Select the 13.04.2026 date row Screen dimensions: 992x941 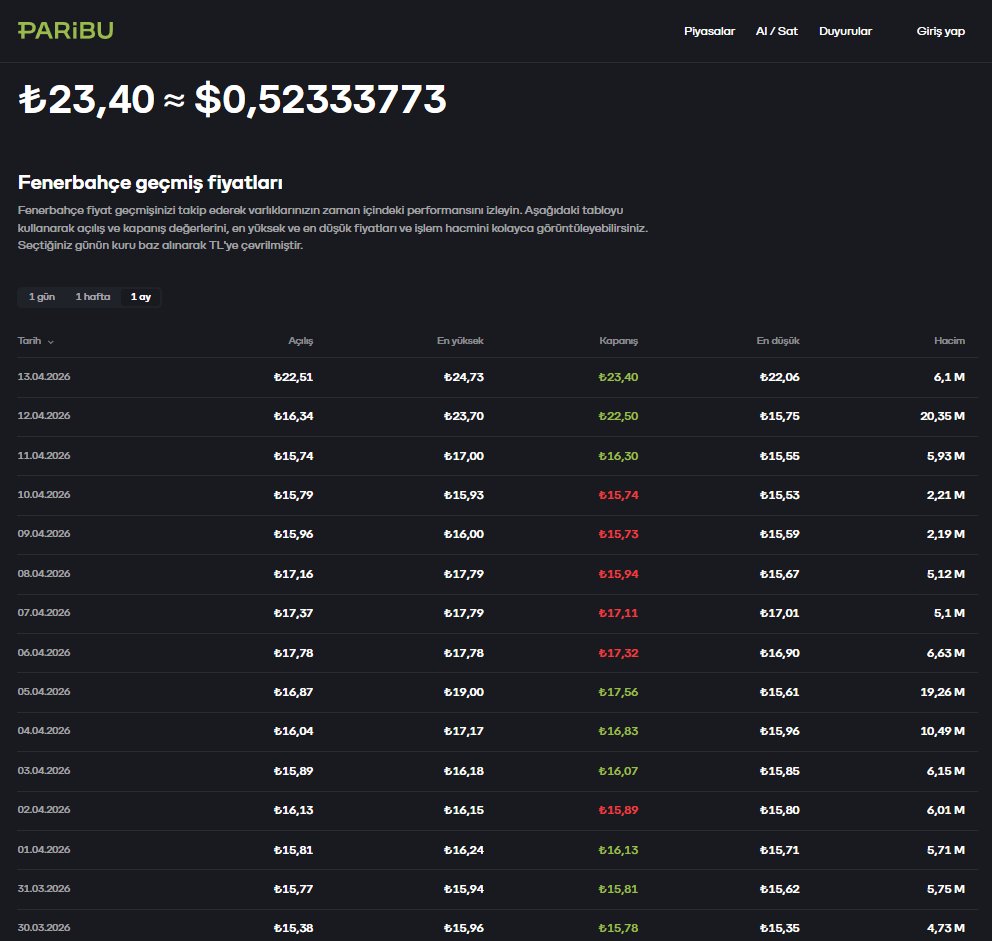pyautogui.click(x=497, y=377)
